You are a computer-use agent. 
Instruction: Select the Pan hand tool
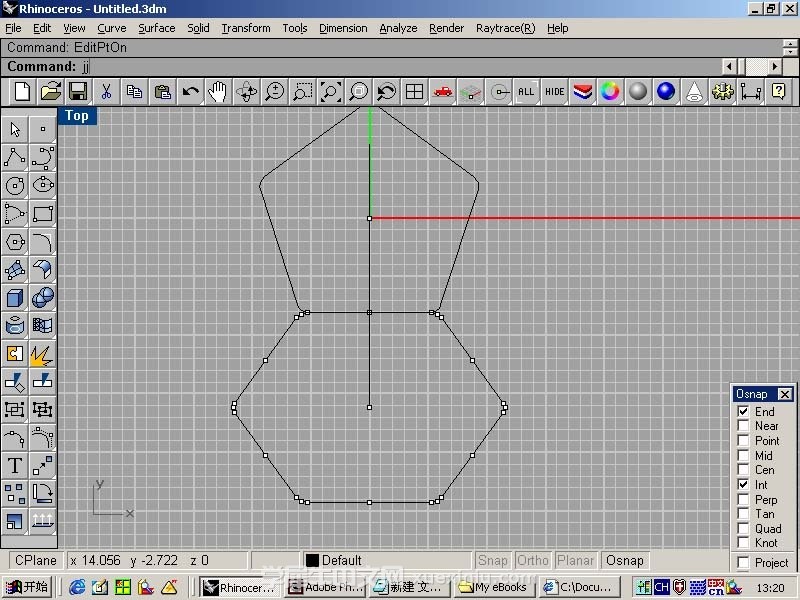click(218, 92)
